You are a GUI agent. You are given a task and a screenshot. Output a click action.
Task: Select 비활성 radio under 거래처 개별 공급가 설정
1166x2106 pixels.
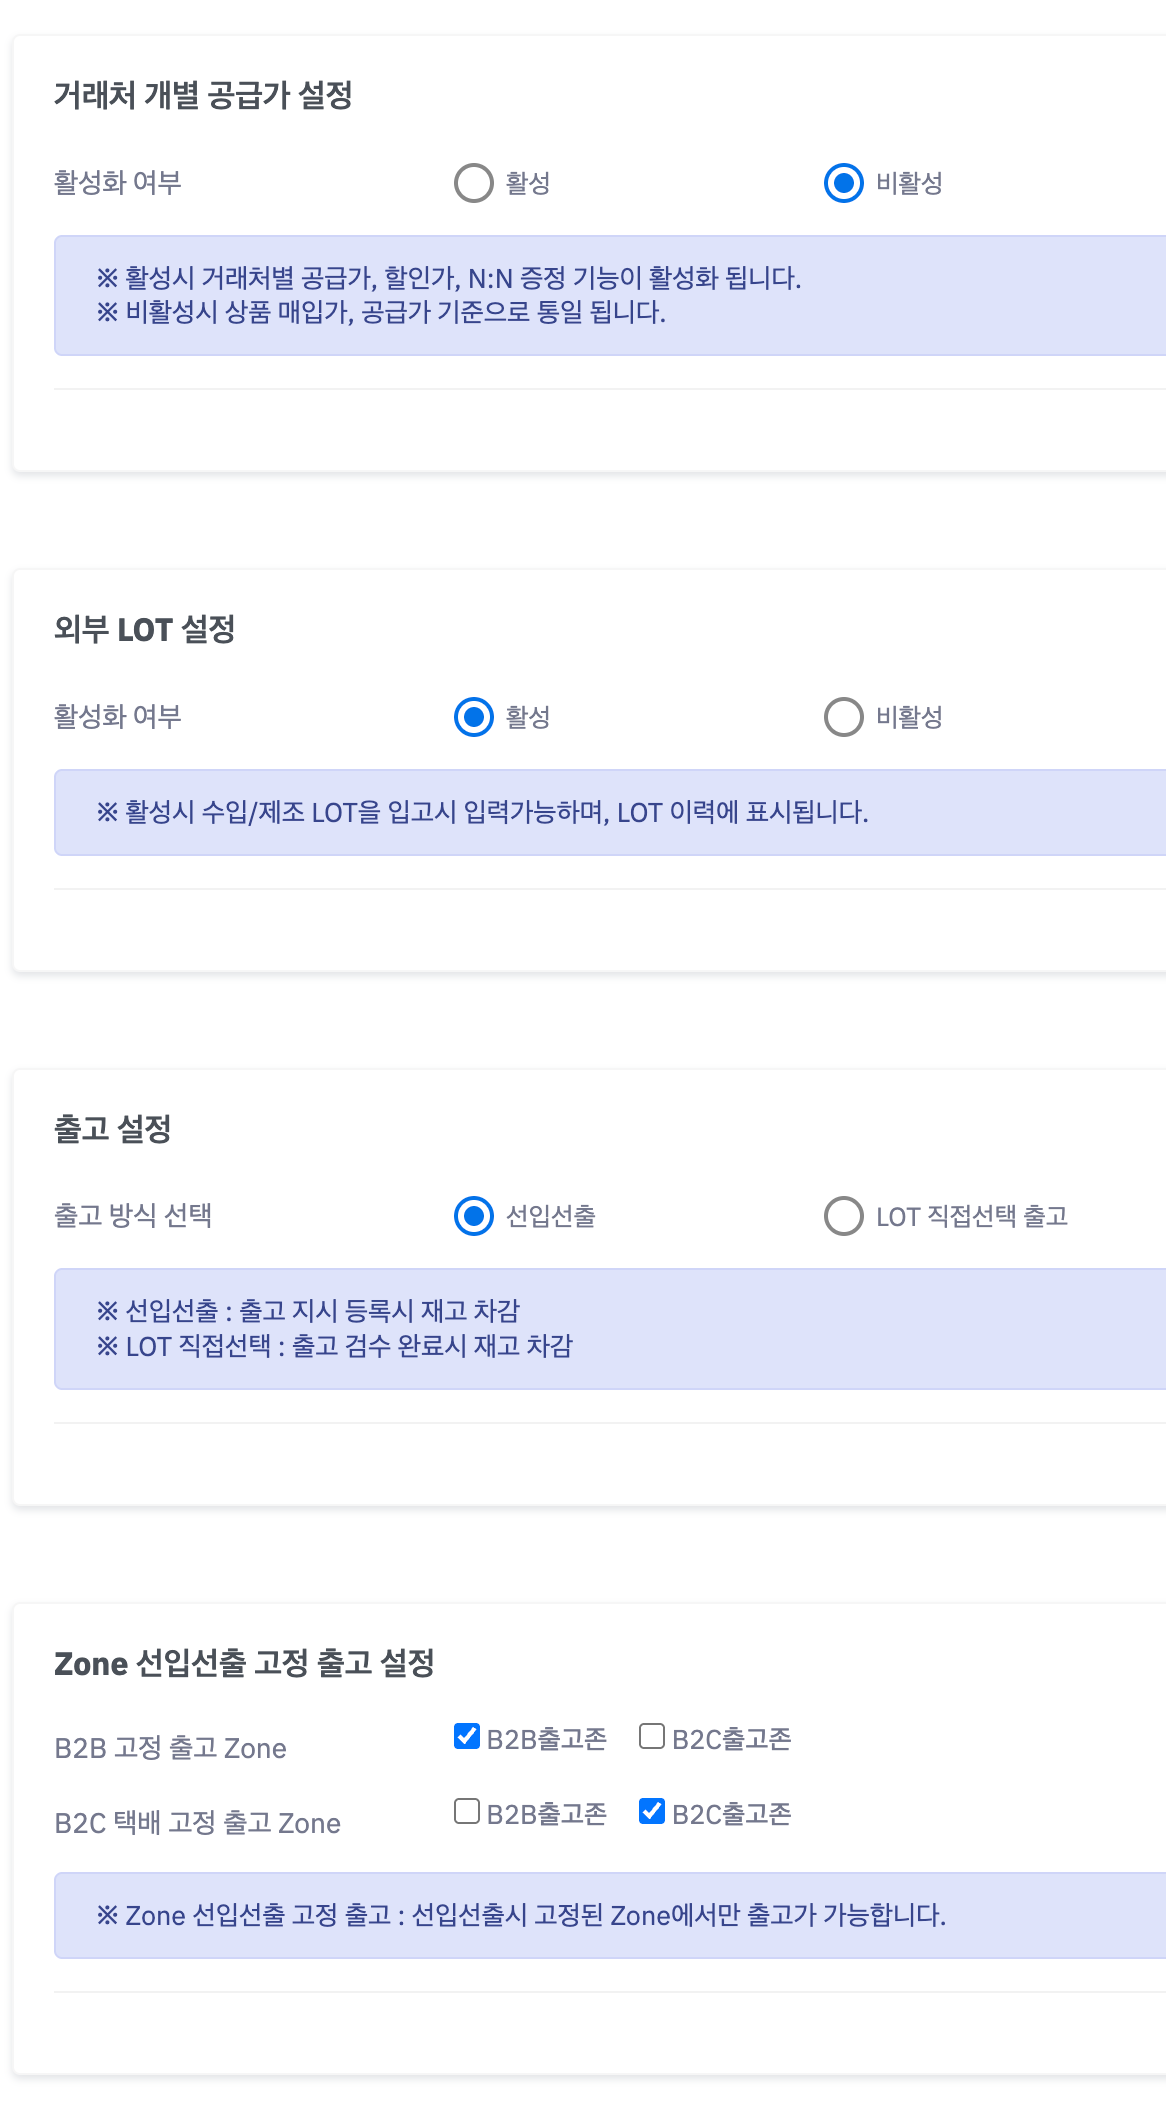point(844,183)
